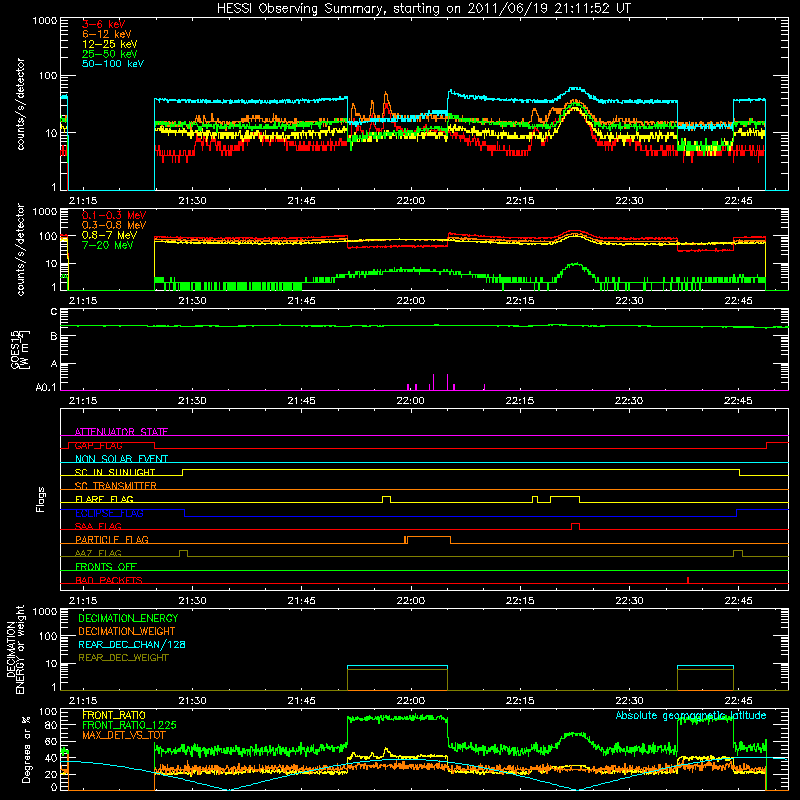This screenshot has width=800, height=800.
Task: Click the 7-20 MeV legend entry
Action: tap(108, 245)
